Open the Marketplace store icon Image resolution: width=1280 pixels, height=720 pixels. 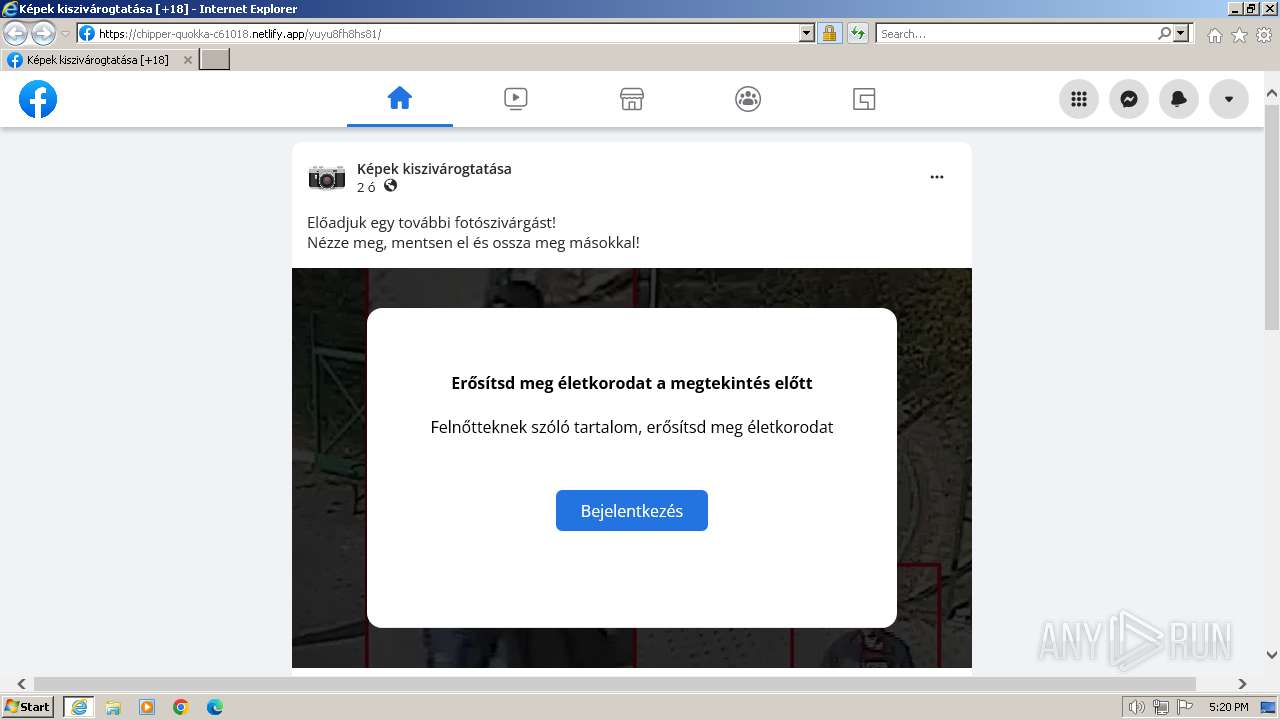632,99
